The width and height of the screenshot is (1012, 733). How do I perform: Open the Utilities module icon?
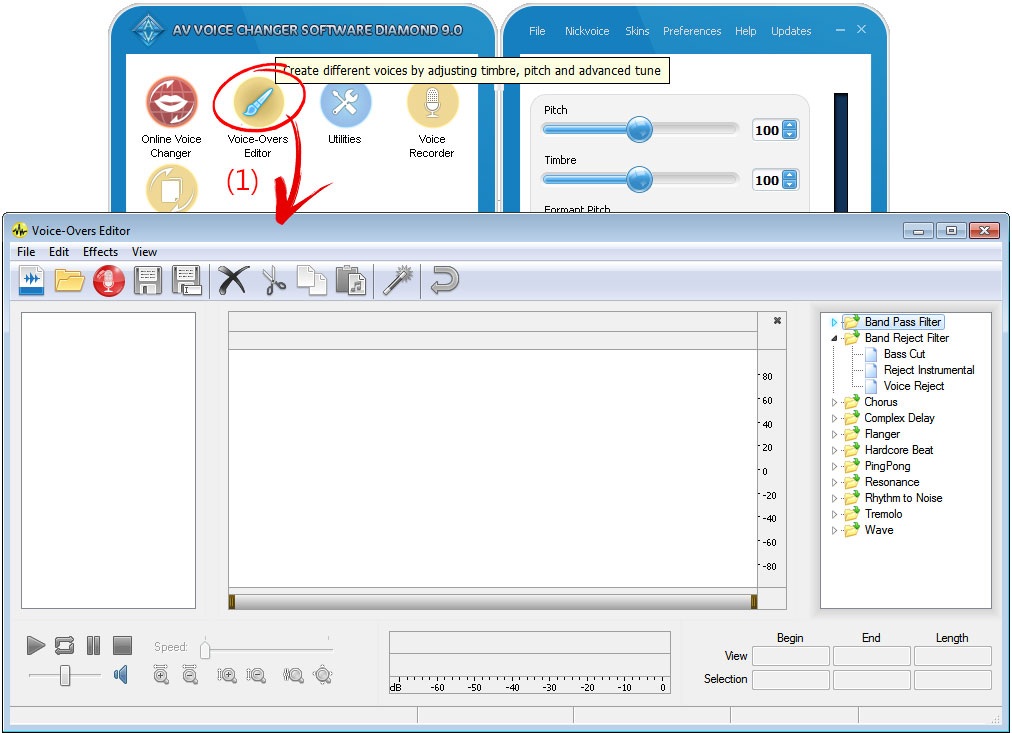coord(345,103)
